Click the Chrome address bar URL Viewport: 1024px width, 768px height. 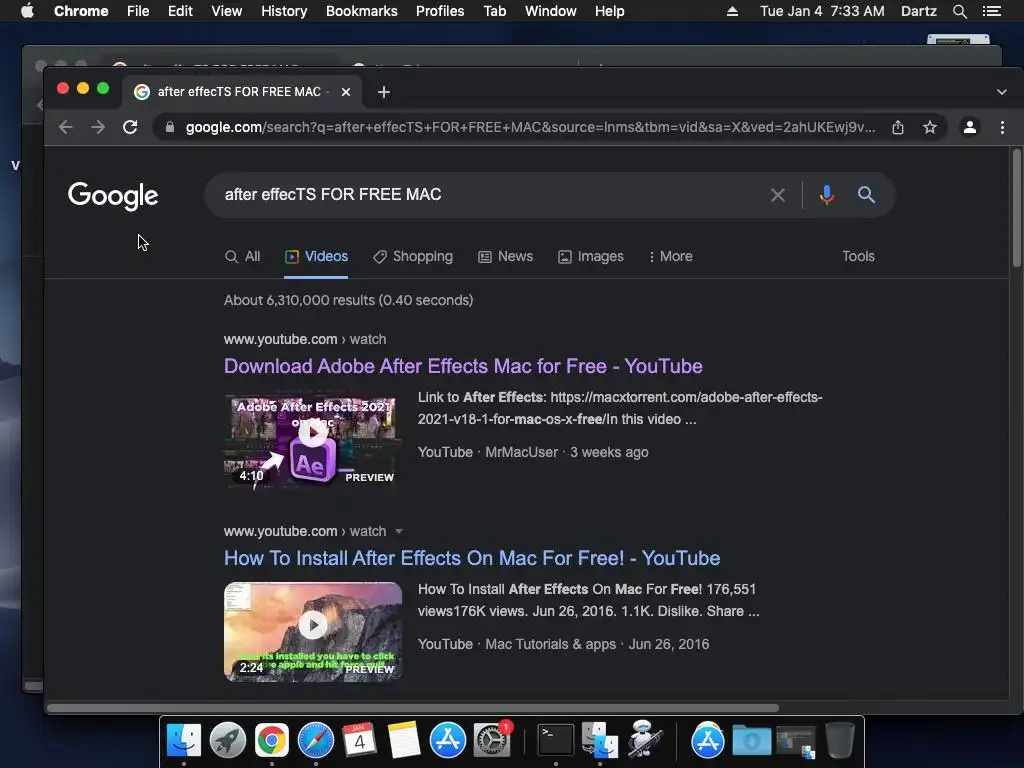[x=530, y=127]
